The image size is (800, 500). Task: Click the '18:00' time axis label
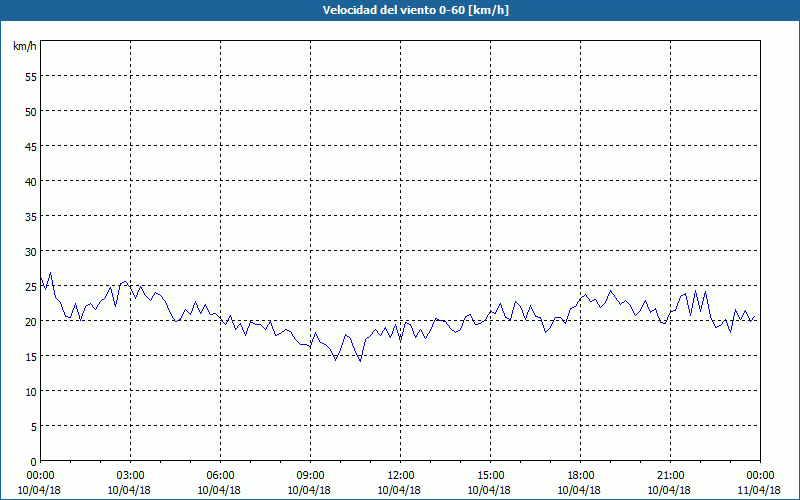(581, 476)
